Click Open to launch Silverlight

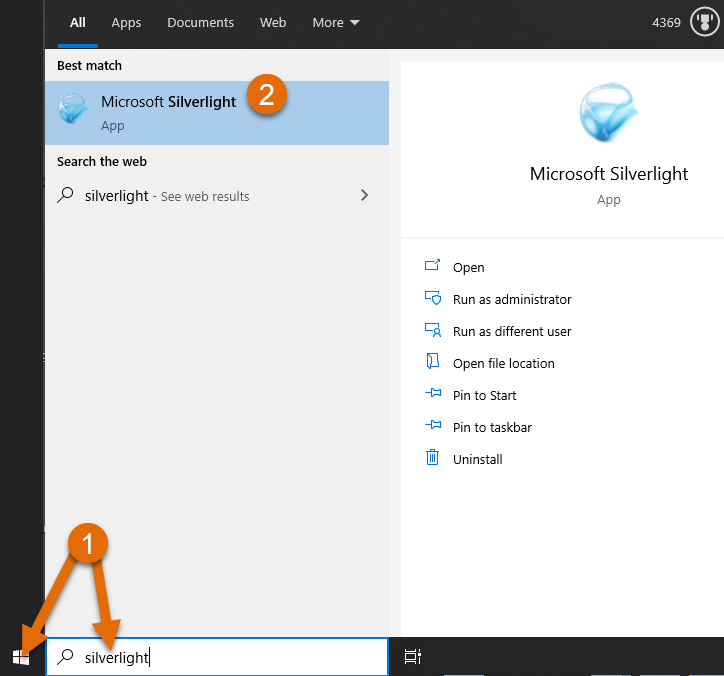pyautogui.click(x=468, y=267)
